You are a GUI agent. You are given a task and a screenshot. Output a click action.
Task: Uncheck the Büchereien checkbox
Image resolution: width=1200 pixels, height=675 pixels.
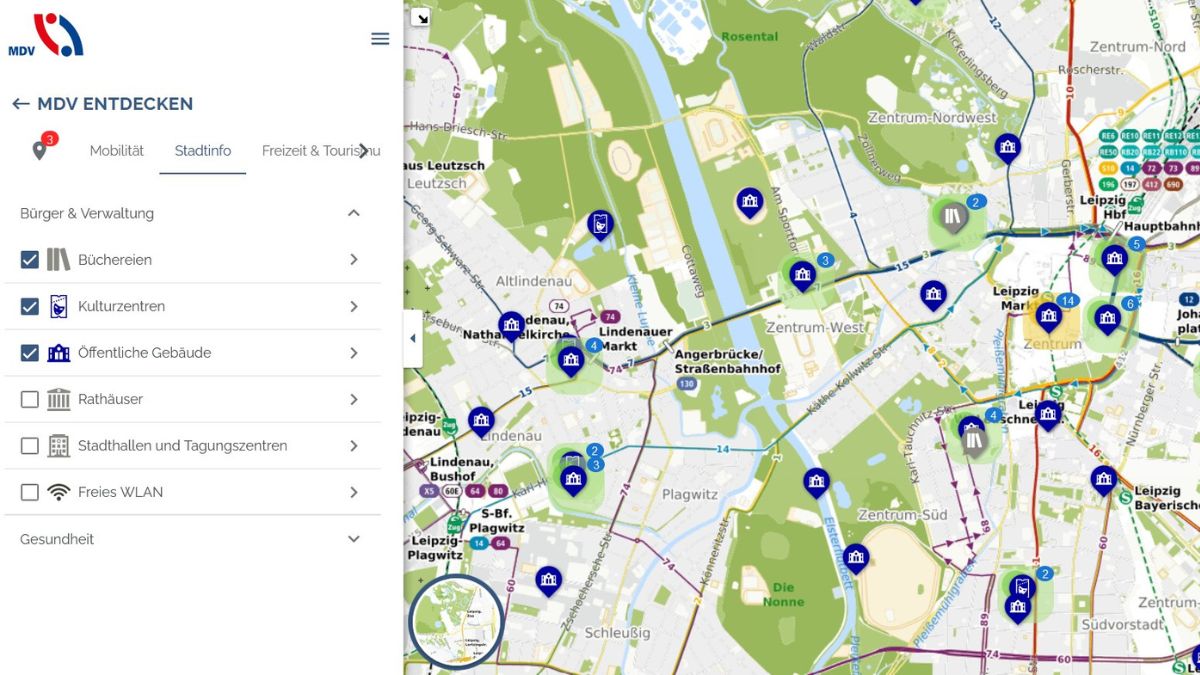30,260
